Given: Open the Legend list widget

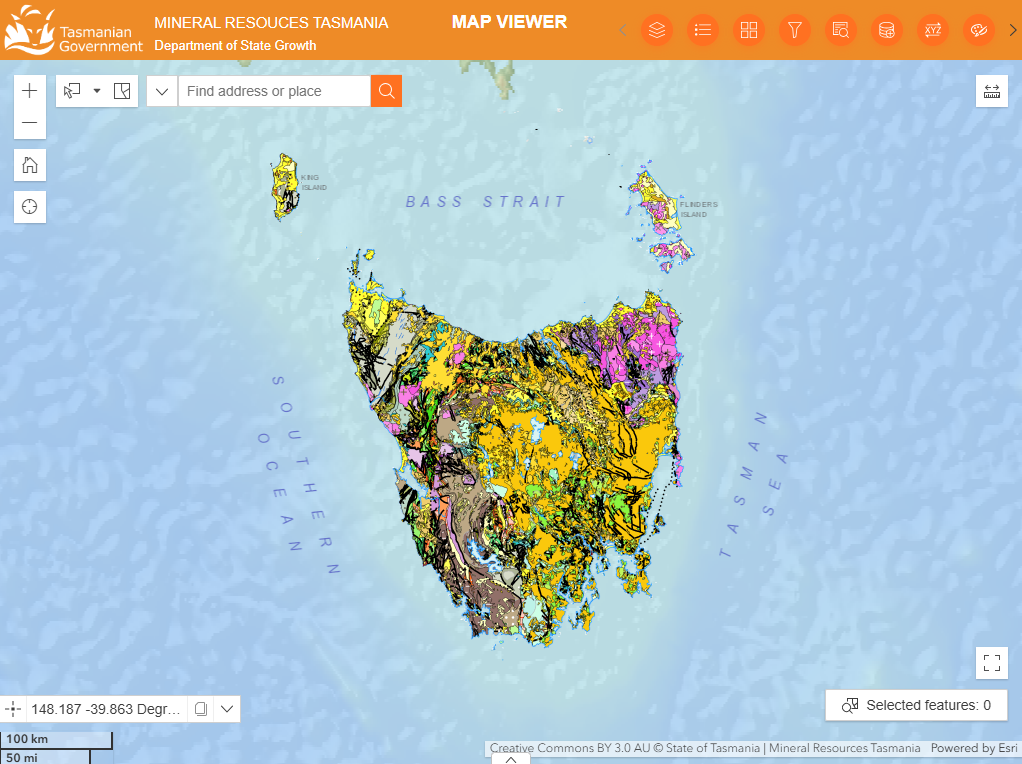Looking at the screenshot, I should point(703,30).
